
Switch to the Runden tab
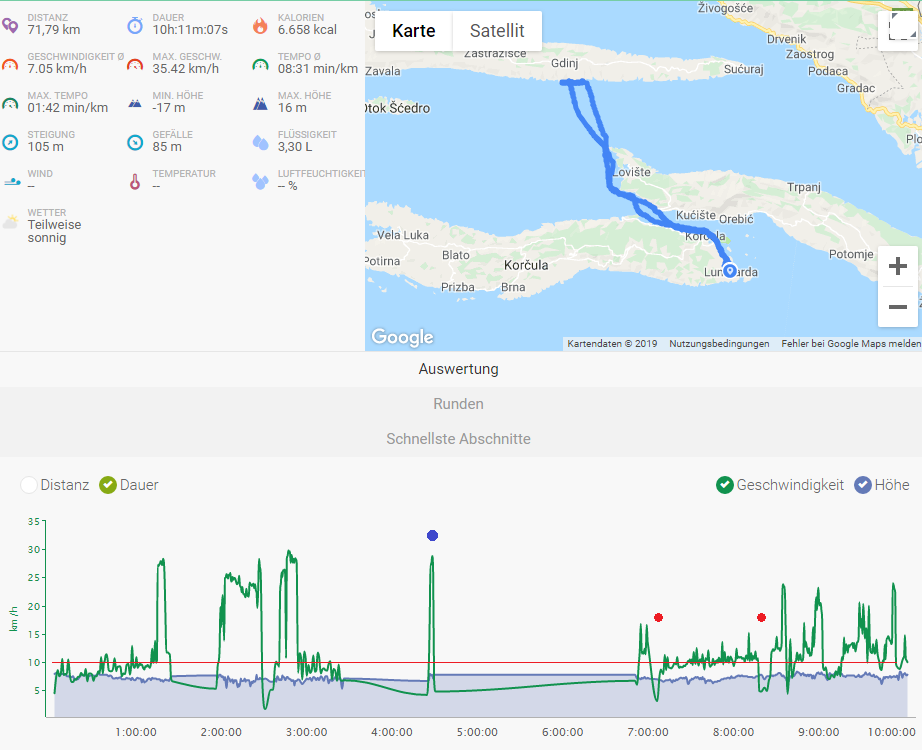pyautogui.click(x=459, y=403)
